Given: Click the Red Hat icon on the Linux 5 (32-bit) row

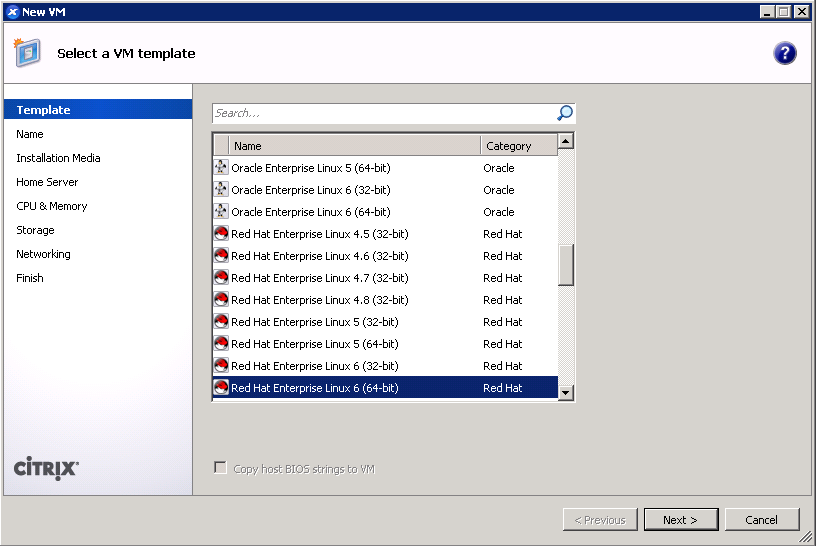Looking at the screenshot, I should click(x=221, y=322).
